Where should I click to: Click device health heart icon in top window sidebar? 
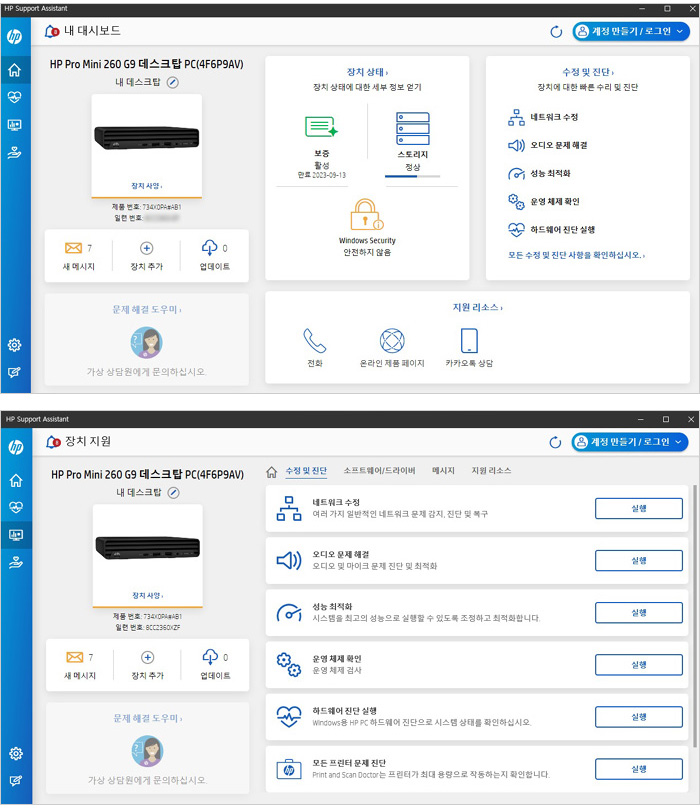point(14,97)
